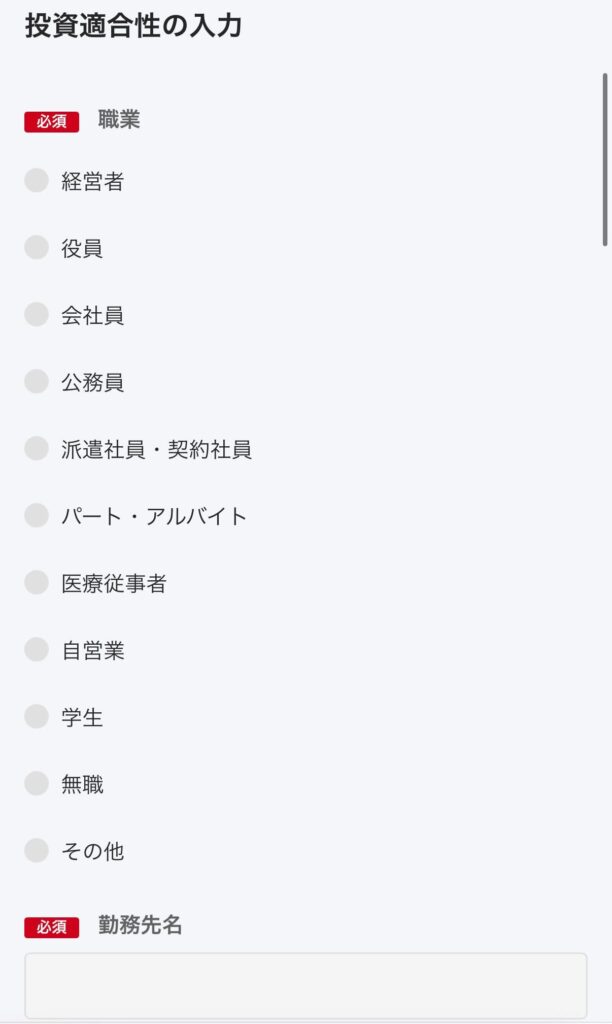This screenshot has width=612, height=1024.
Task: Click the 投資適合性の入力 page heading
Action: (133, 27)
